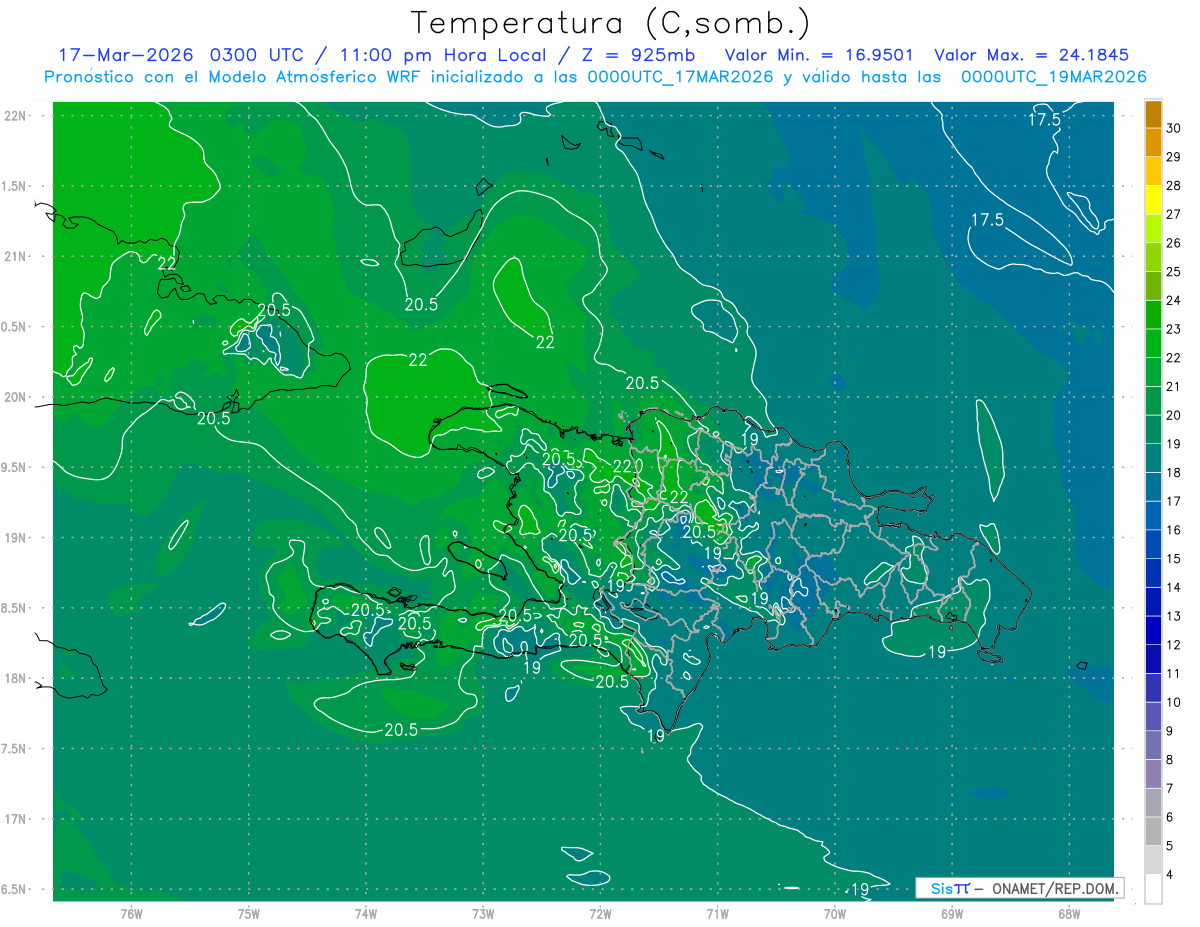Image resolution: width=1200 pixels, height=927 pixels.
Task: Click the "4" label on the color legend
Action: (1171, 875)
